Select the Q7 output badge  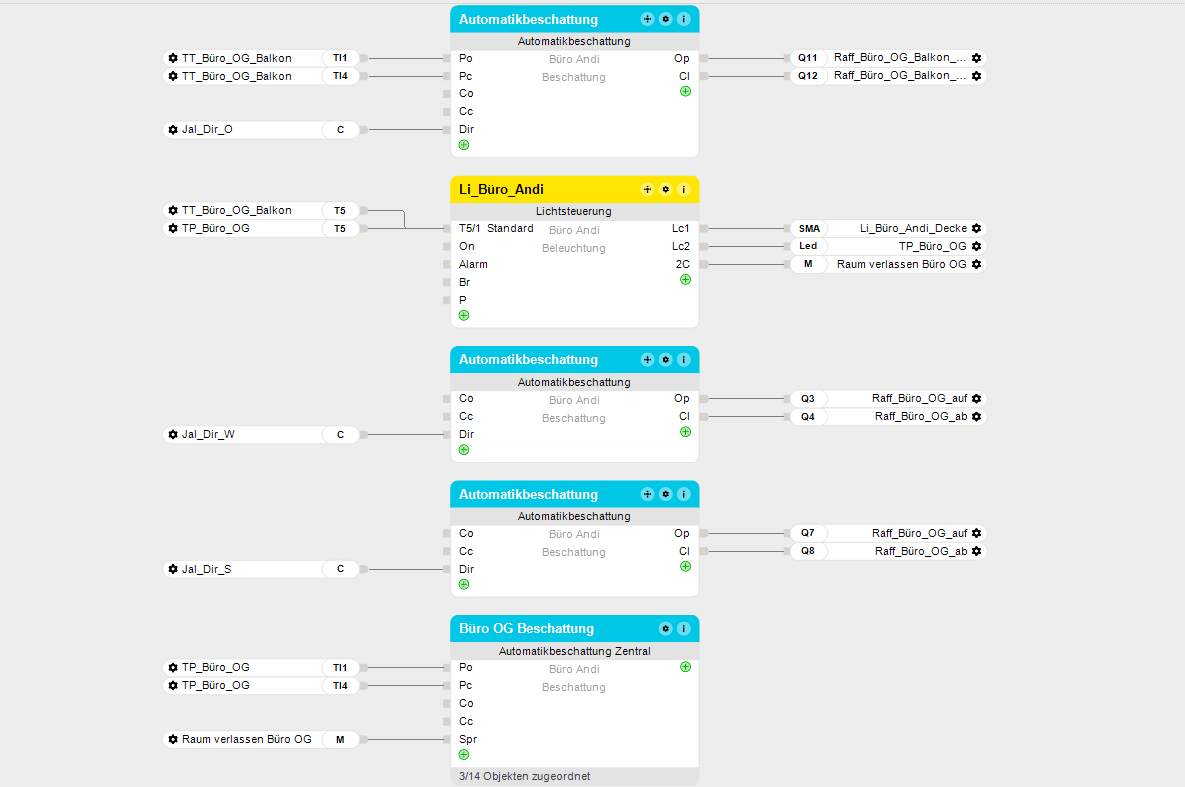coord(808,533)
